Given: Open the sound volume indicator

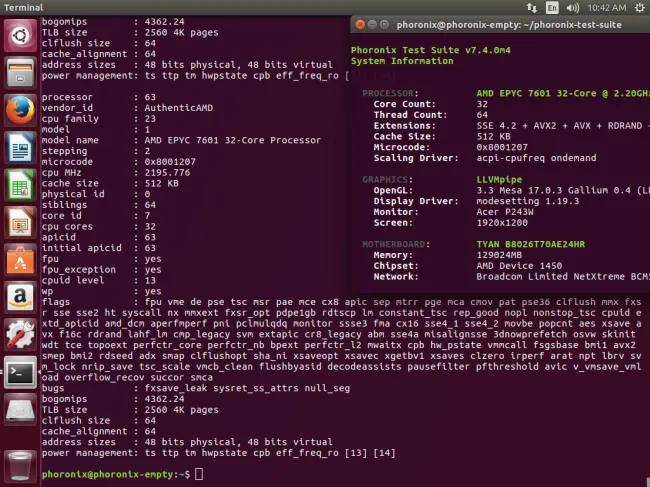Looking at the screenshot, I should (x=572, y=7).
